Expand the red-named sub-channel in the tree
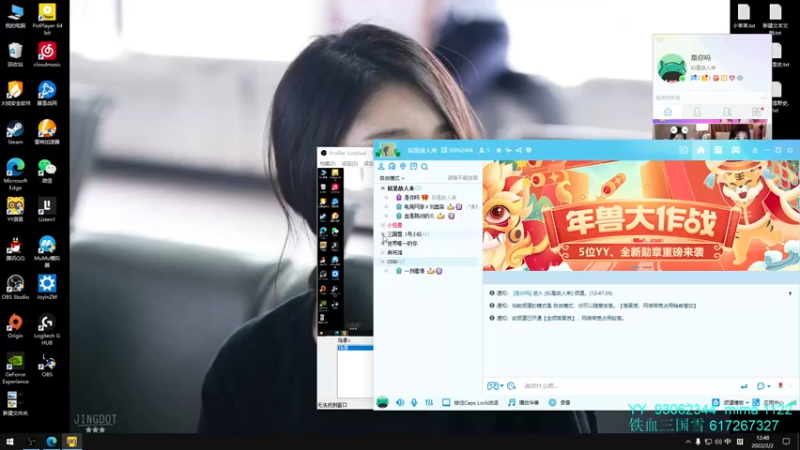Screen dimensions: 800x450 383,225
